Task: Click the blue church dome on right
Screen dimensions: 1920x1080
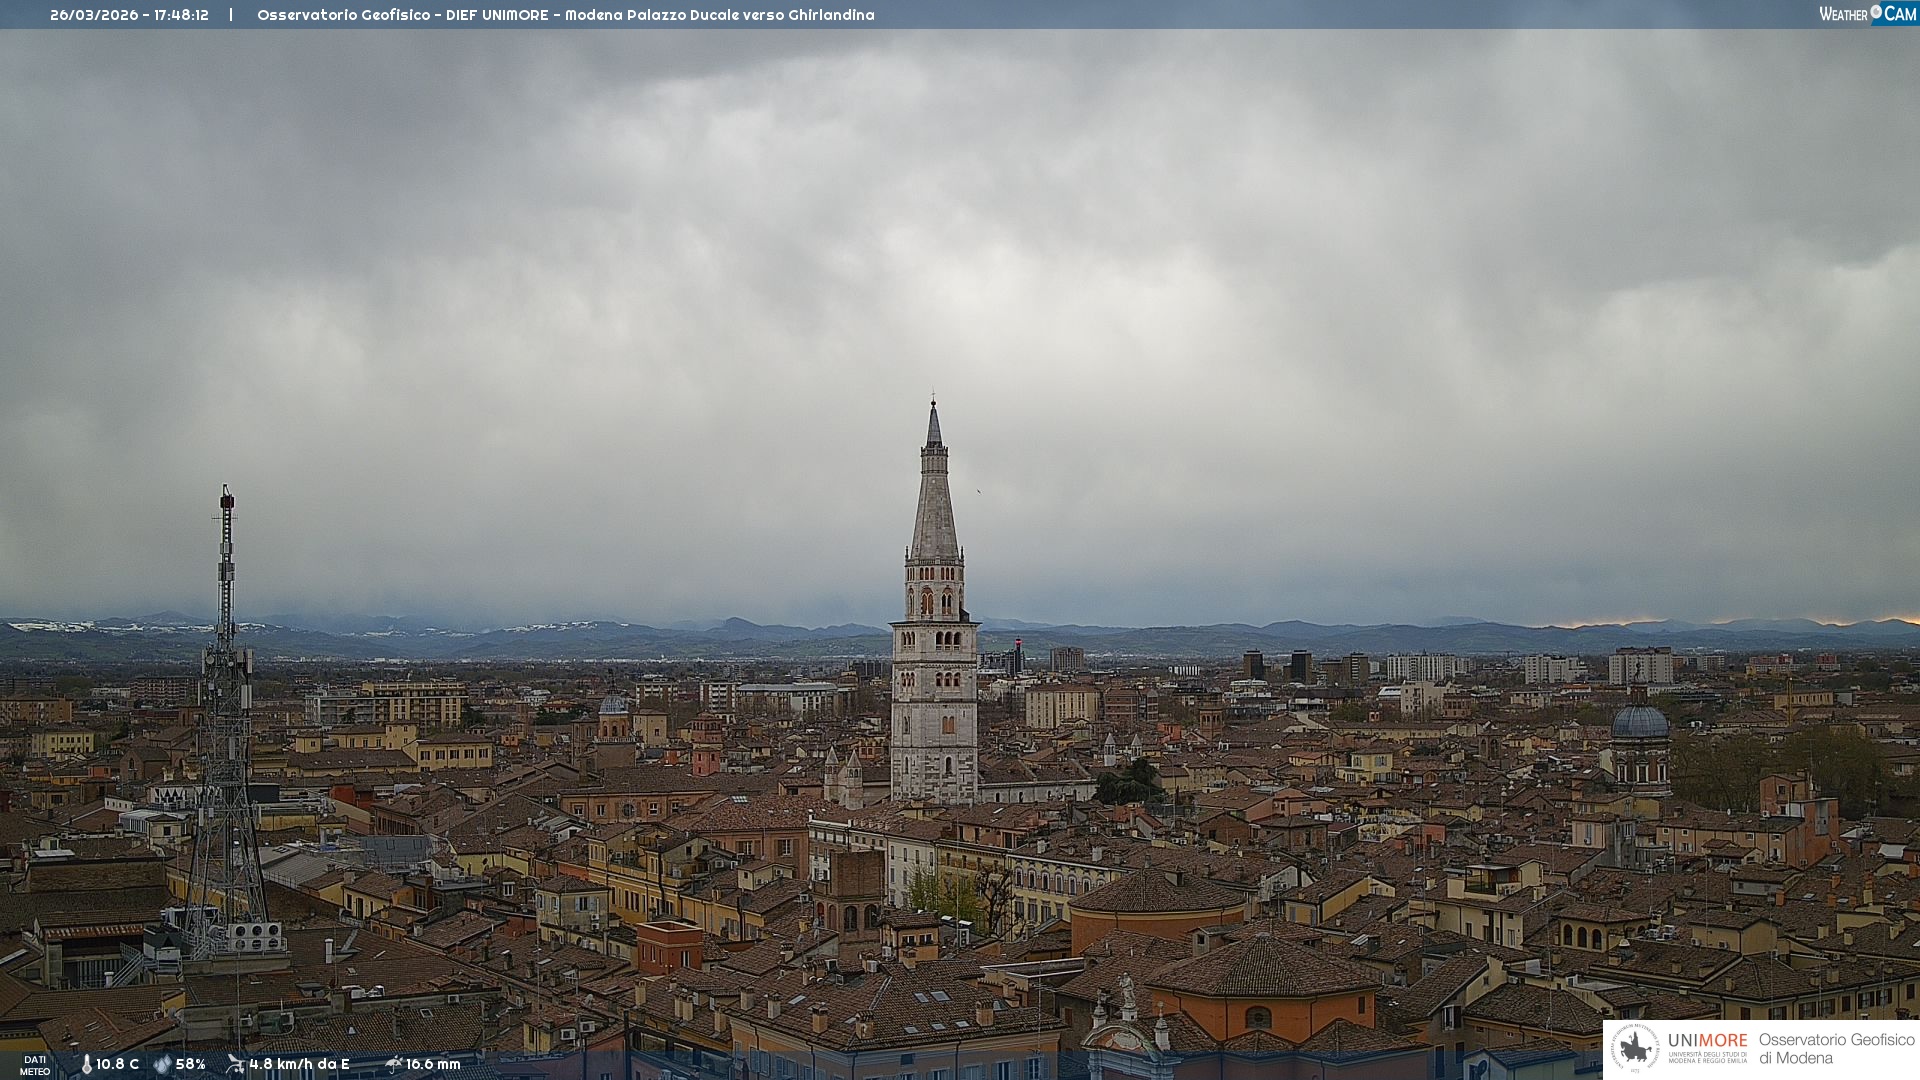Action: (x=1640, y=722)
